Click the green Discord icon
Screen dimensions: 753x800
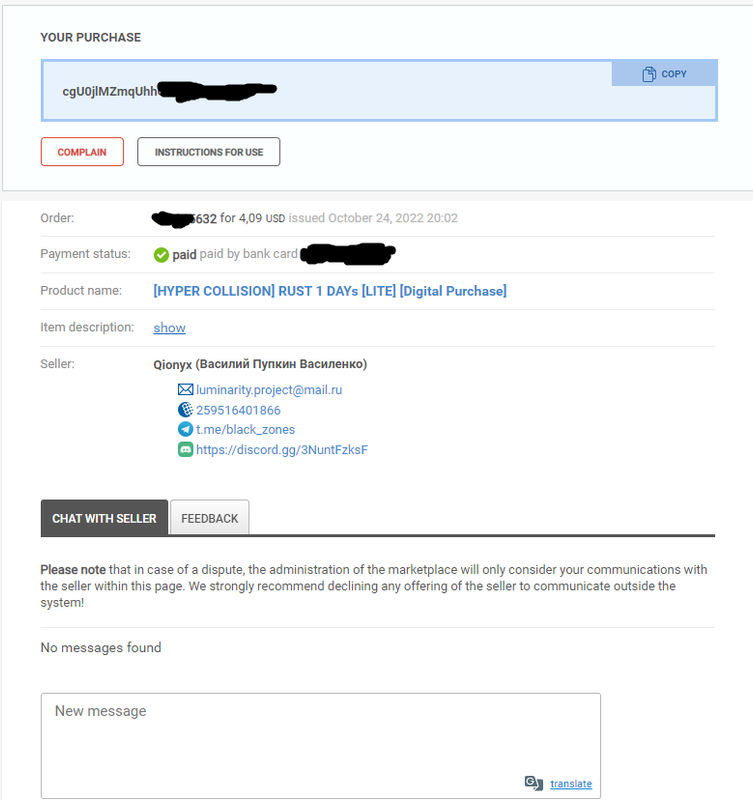pyautogui.click(x=185, y=449)
